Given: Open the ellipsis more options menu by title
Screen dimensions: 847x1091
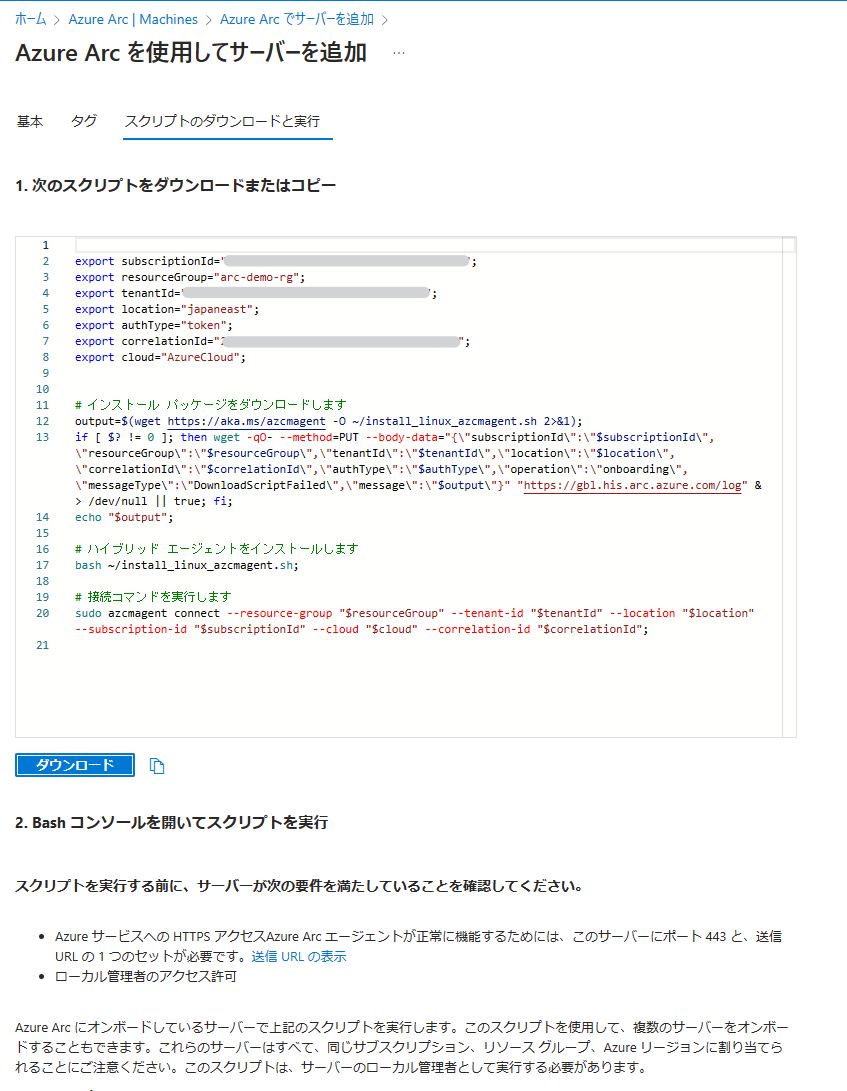Looking at the screenshot, I should [x=399, y=53].
